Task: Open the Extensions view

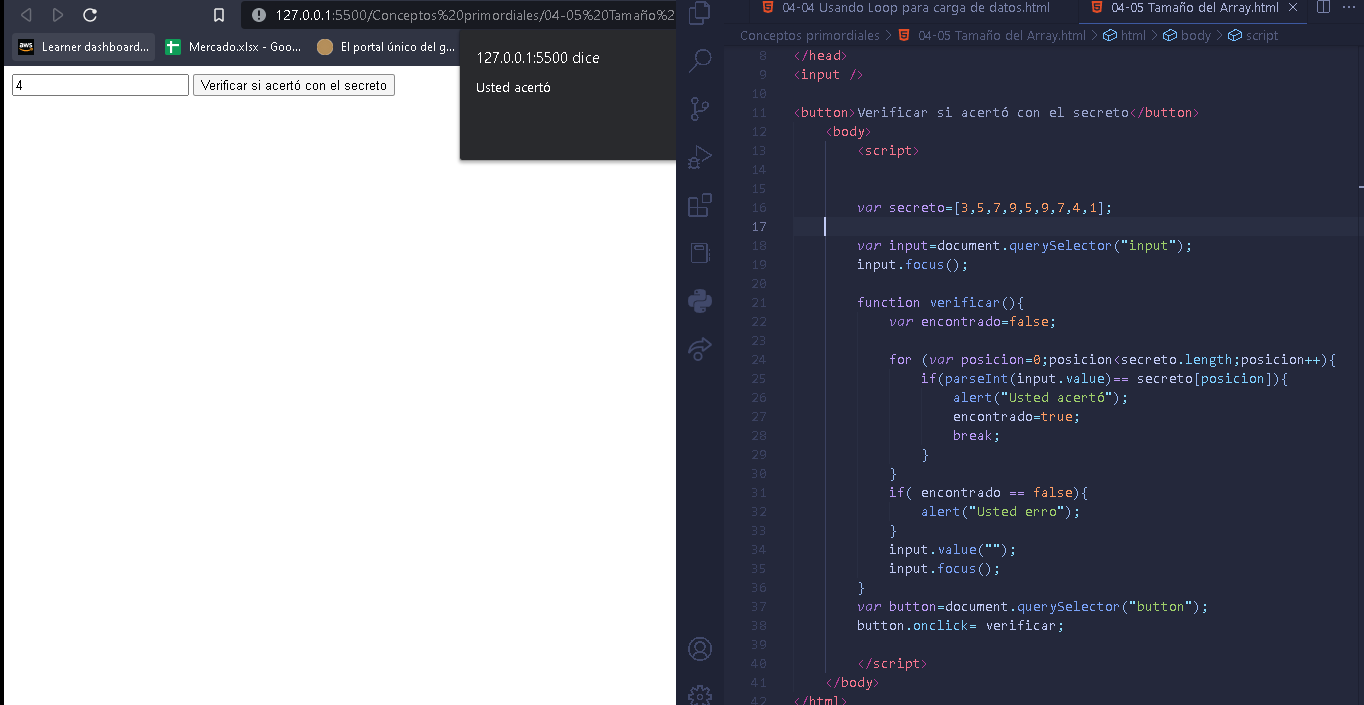Action: [x=700, y=205]
